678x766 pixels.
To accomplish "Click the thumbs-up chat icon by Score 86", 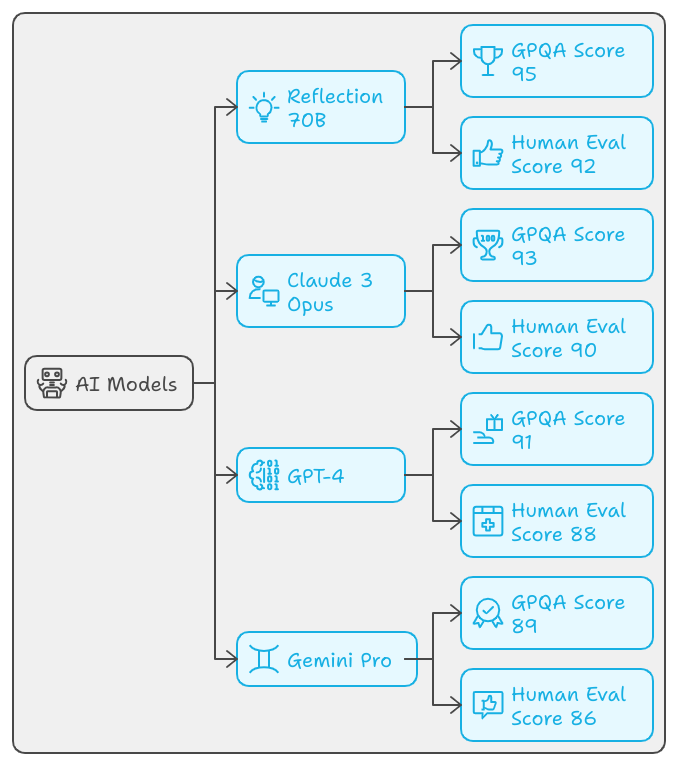I will [x=487, y=705].
